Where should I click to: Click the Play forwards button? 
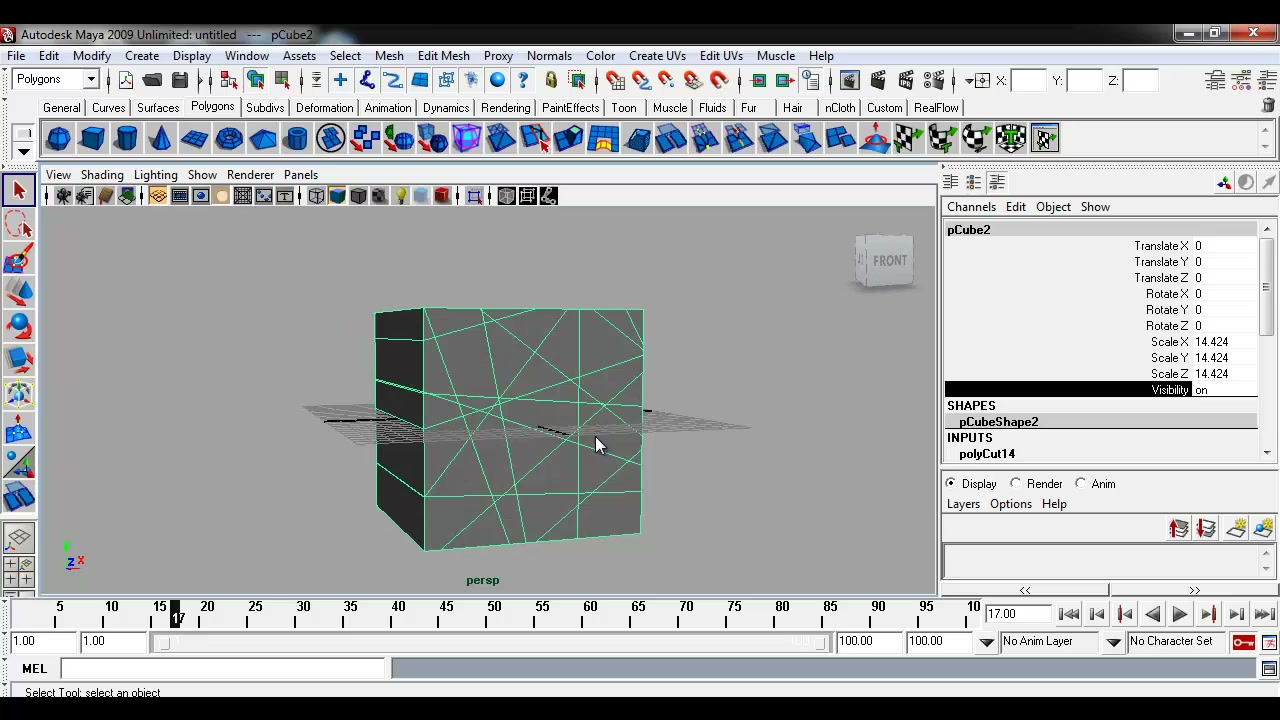[x=1180, y=615]
